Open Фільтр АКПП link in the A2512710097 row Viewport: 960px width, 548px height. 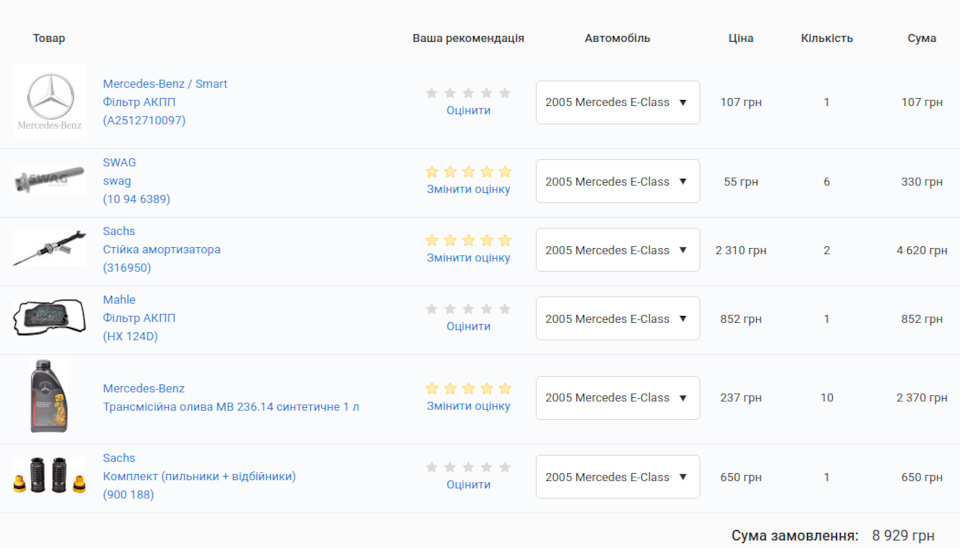[x=139, y=102]
